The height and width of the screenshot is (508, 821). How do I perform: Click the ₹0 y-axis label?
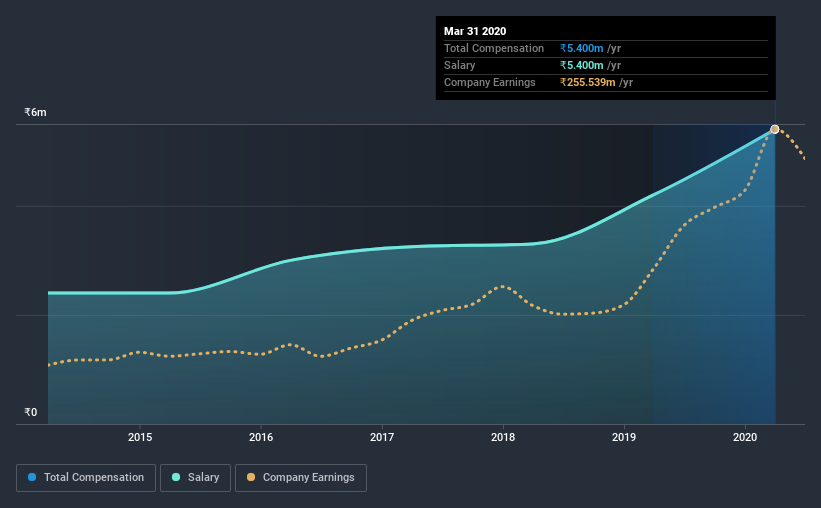[30, 412]
